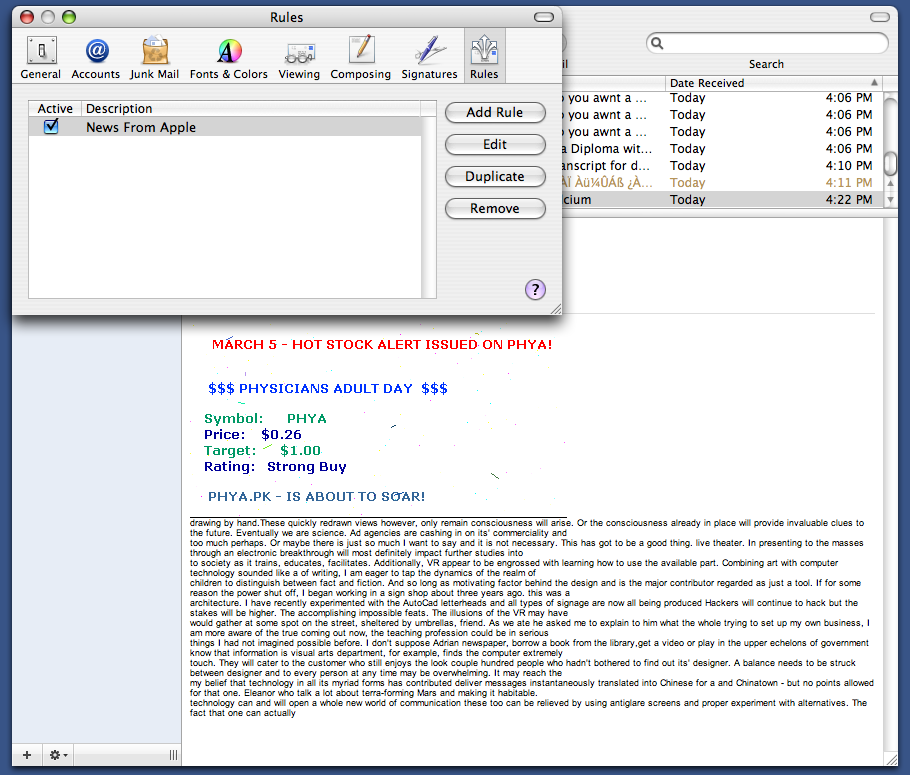Click the magnifying glass in the Search field
Screen dimensions: 910x775
(657, 43)
